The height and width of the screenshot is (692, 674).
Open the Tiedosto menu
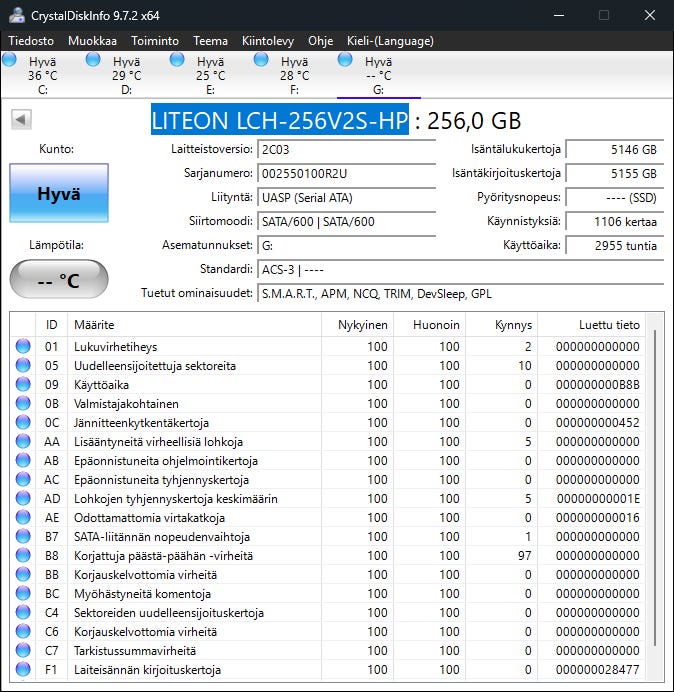(x=32, y=41)
